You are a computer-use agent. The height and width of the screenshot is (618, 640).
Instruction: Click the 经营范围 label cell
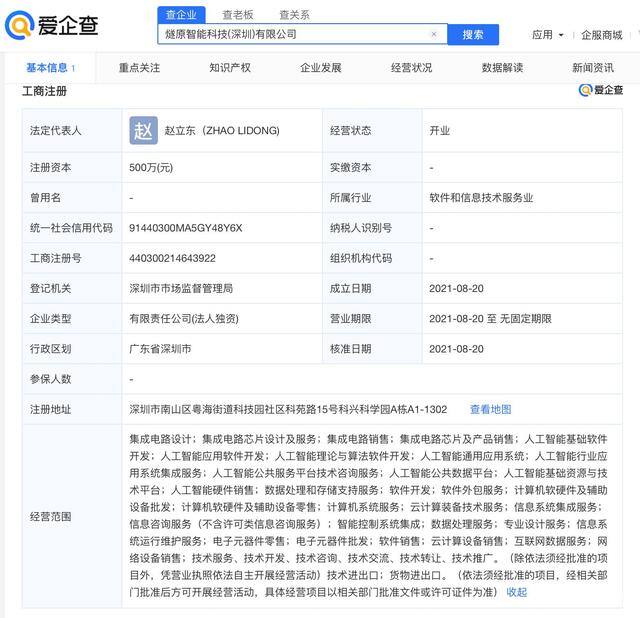[x=72, y=516]
